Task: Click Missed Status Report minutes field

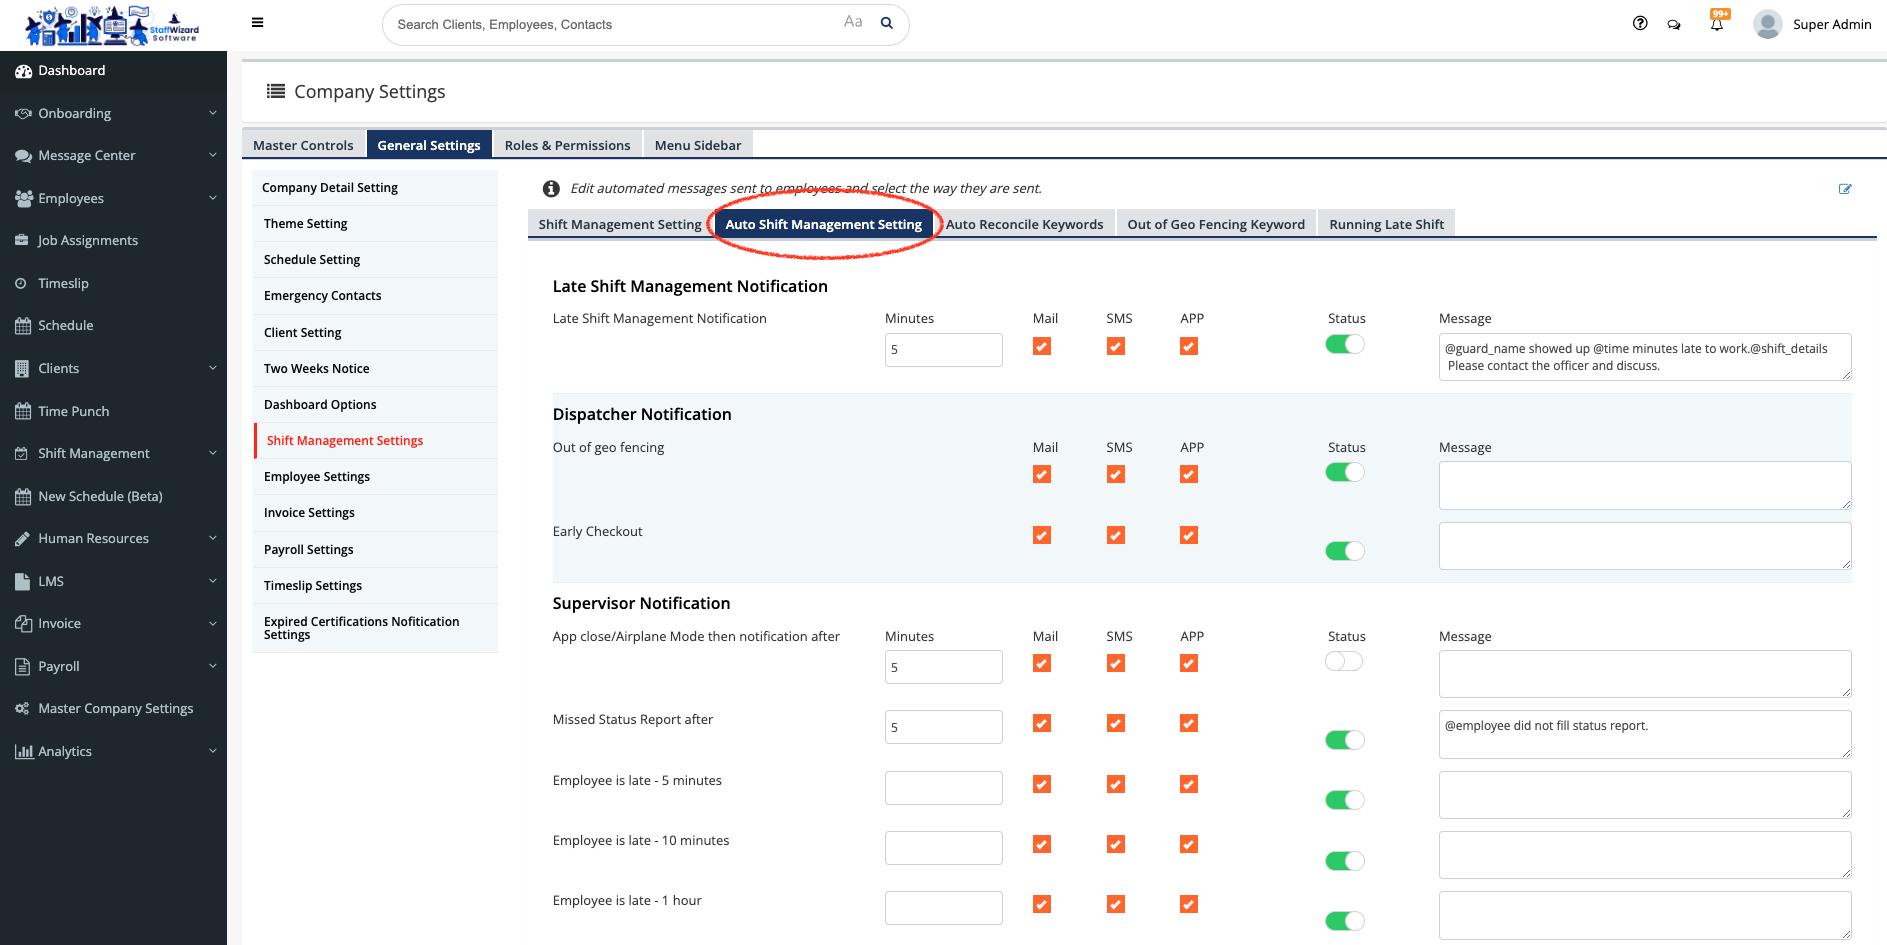Action: click(x=943, y=727)
